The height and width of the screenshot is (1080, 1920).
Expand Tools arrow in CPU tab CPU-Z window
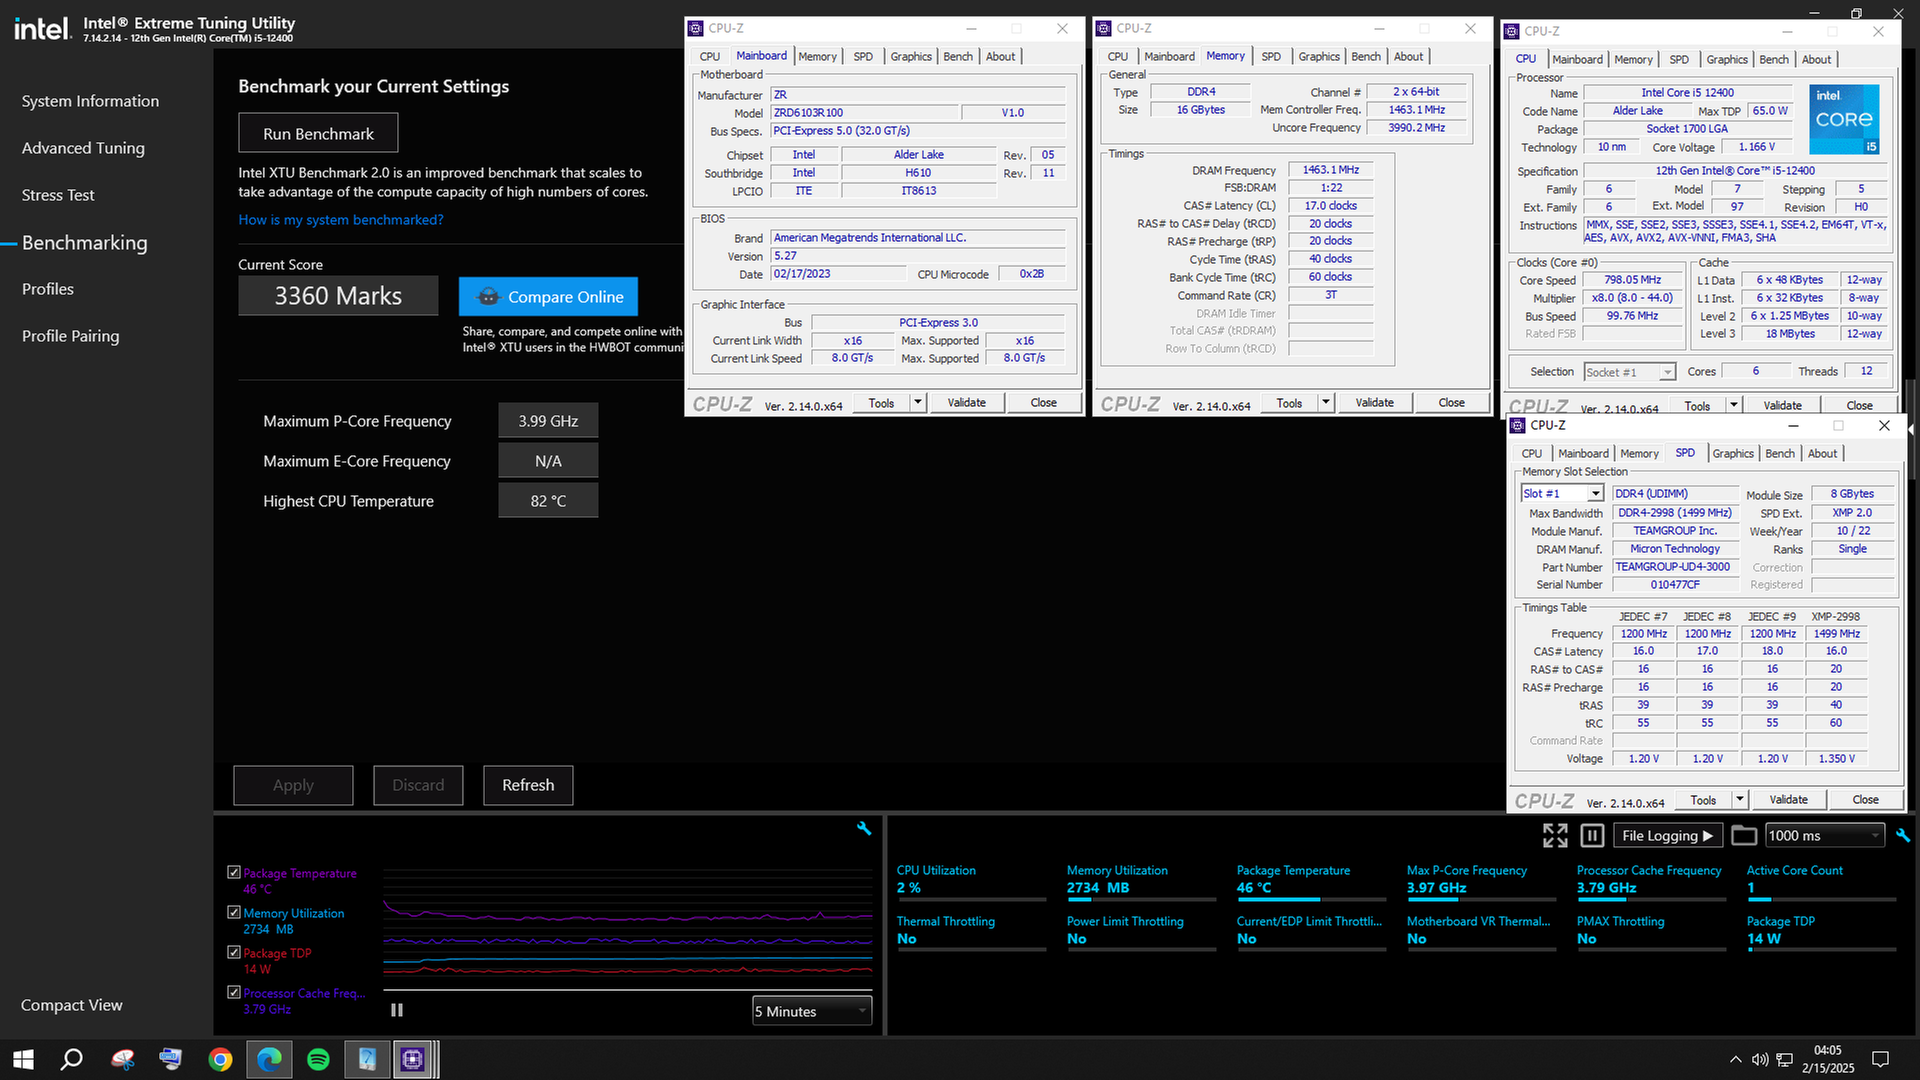coord(1733,405)
